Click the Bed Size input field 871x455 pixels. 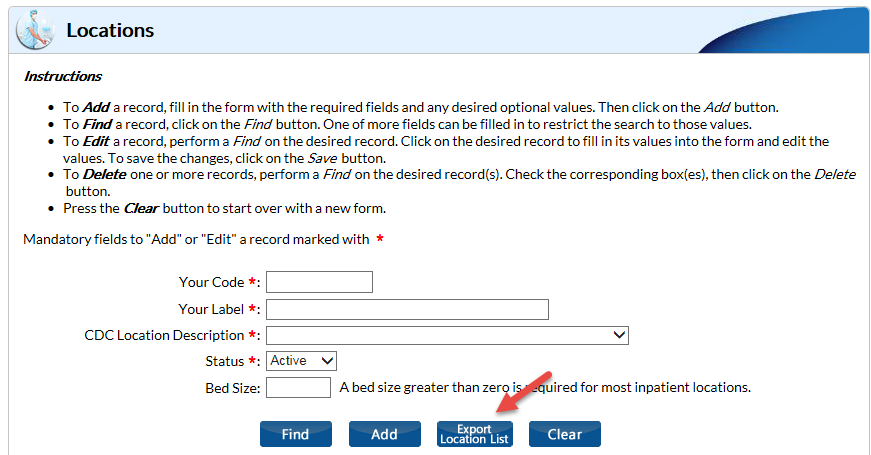point(298,387)
